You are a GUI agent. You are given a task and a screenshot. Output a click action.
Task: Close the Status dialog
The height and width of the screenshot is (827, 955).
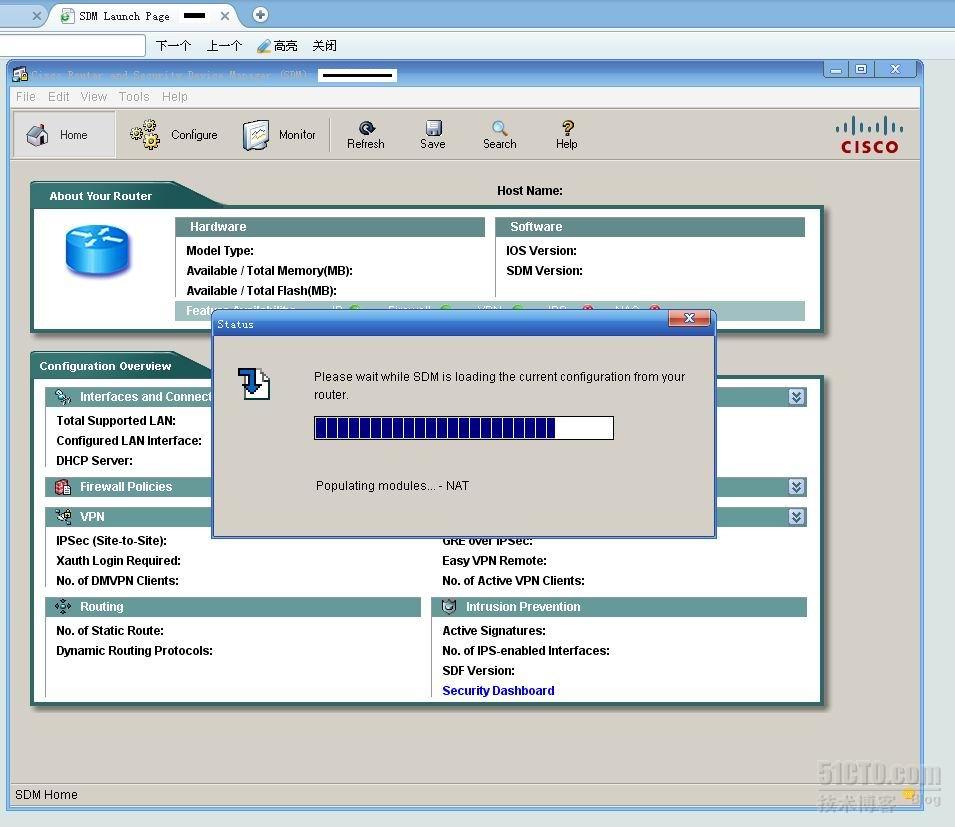[x=689, y=318]
